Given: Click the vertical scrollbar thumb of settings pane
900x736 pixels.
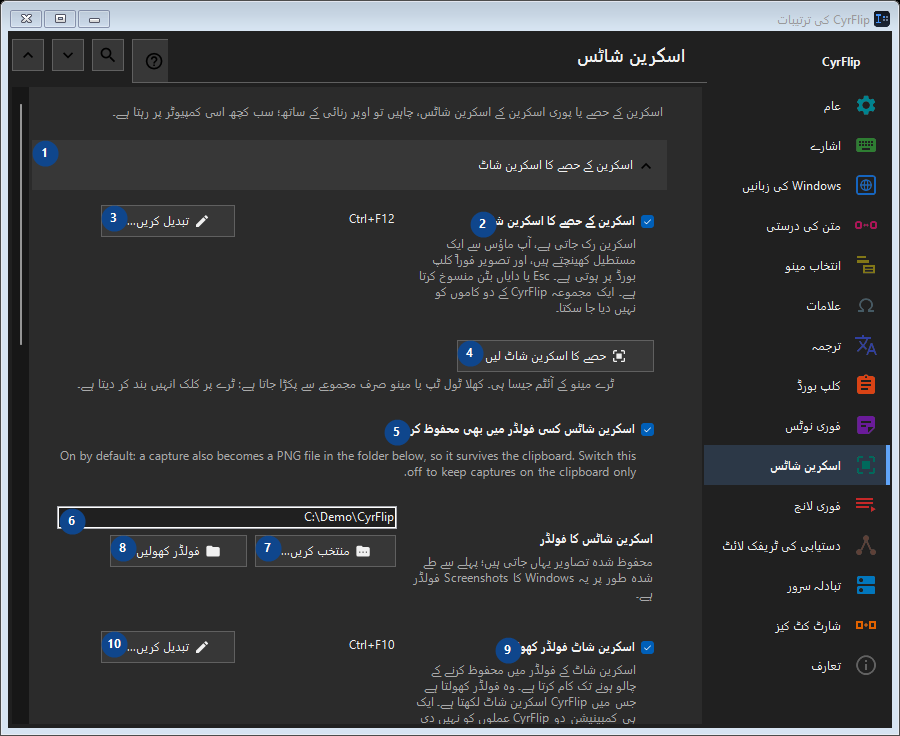Looking at the screenshot, I should [21, 224].
